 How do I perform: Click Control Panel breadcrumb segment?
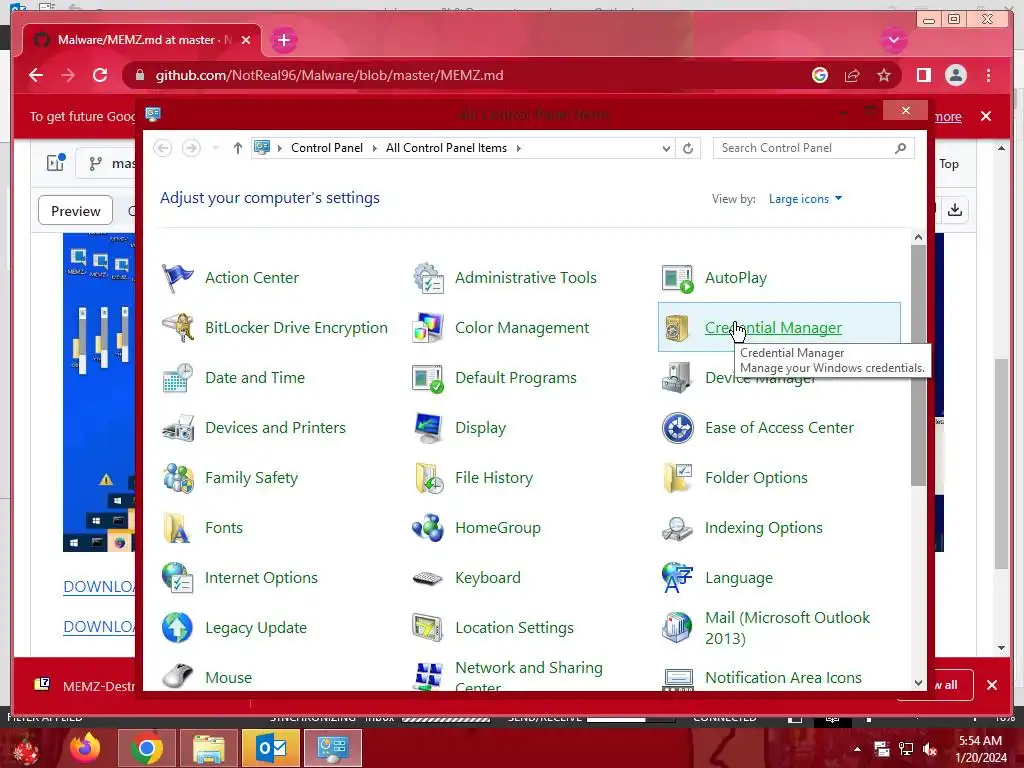[327, 148]
